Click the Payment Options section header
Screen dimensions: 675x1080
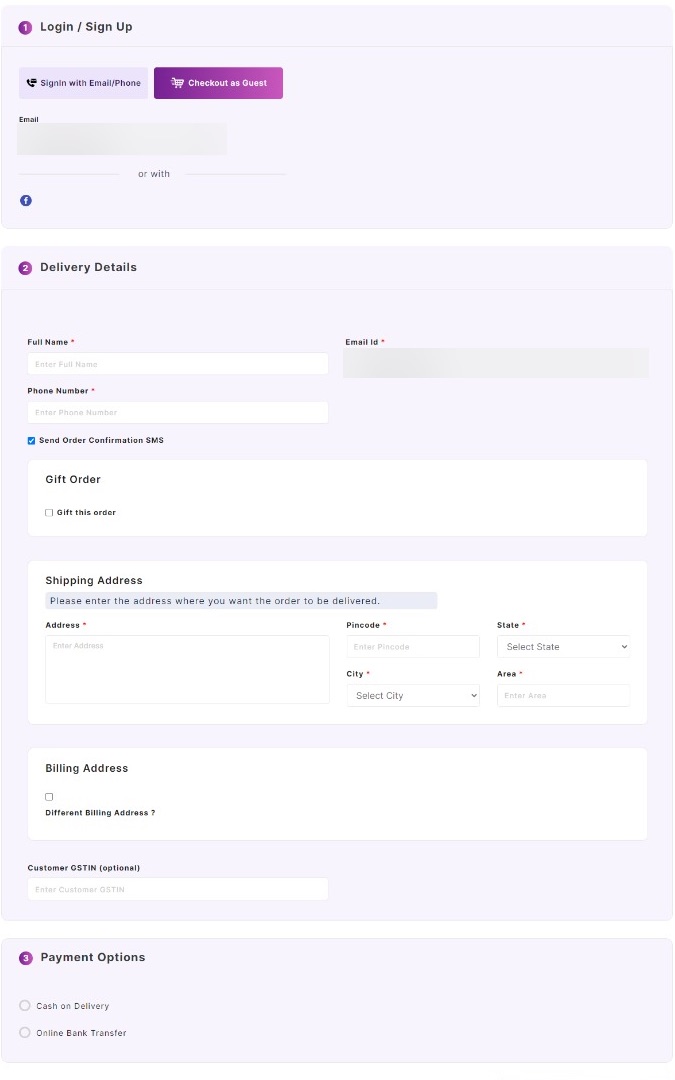click(x=93, y=957)
